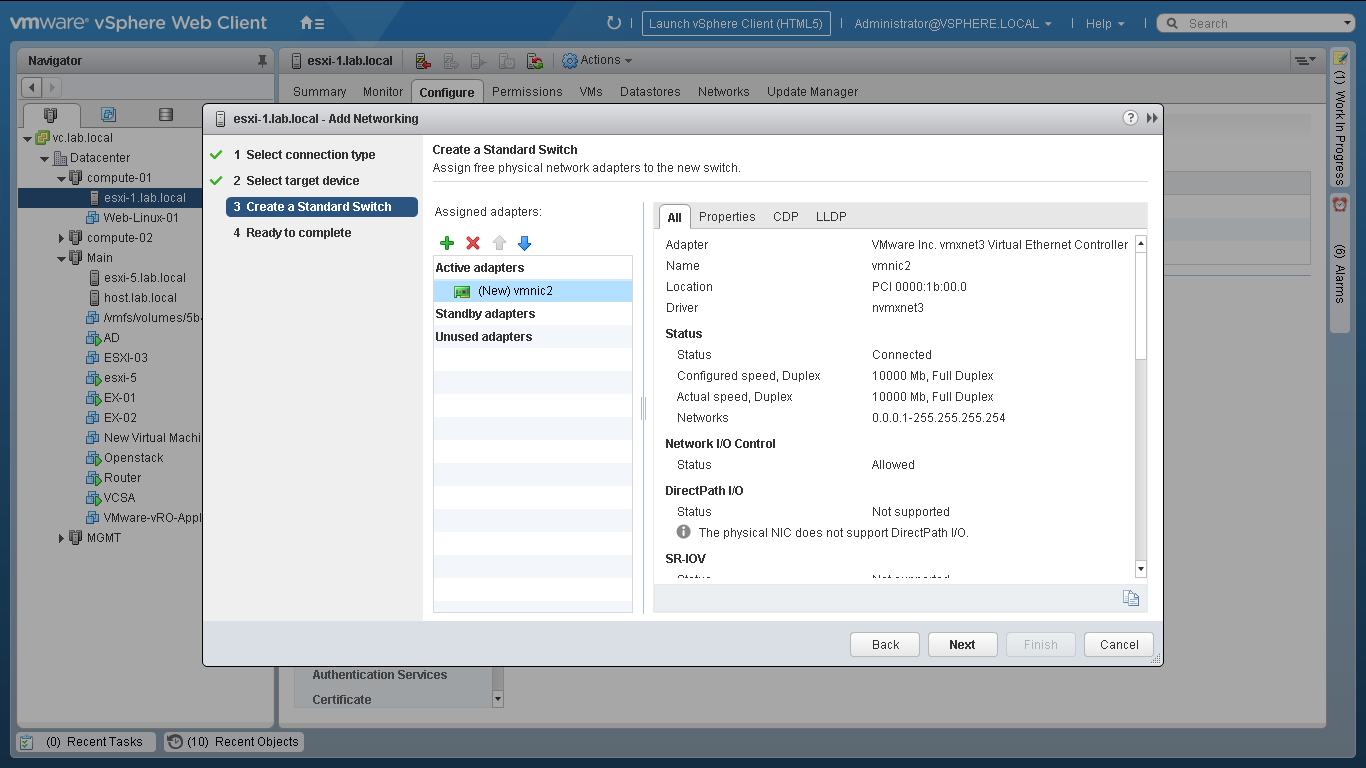Minimize dialog to Work In Progress
Viewport: 1366px width, 768px height.
pos(1152,118)
